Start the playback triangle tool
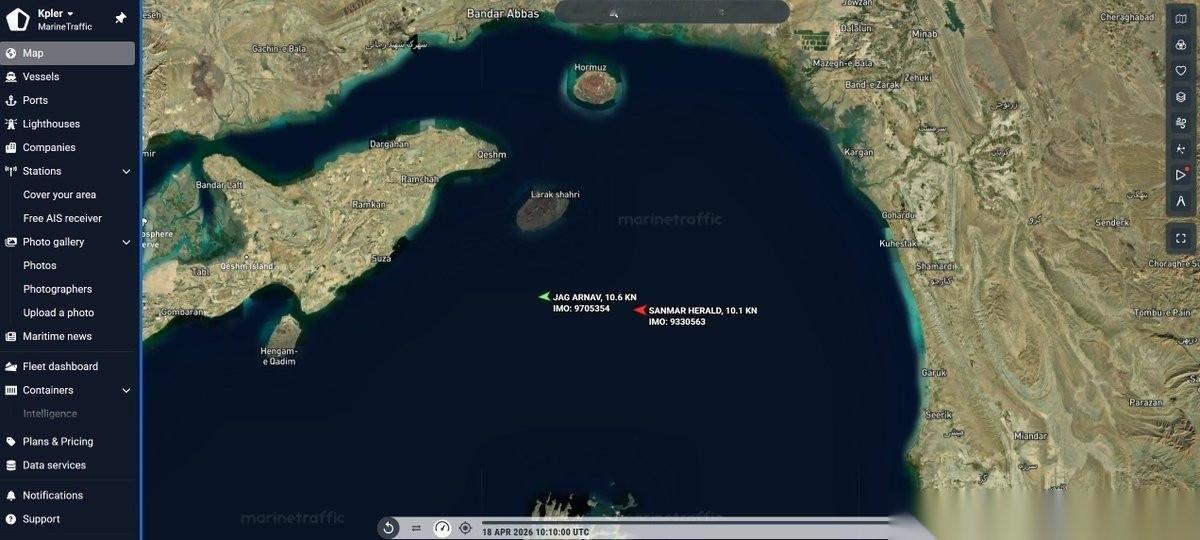This screenshot has height=540, width=1200. click(x=1181, y=175)
